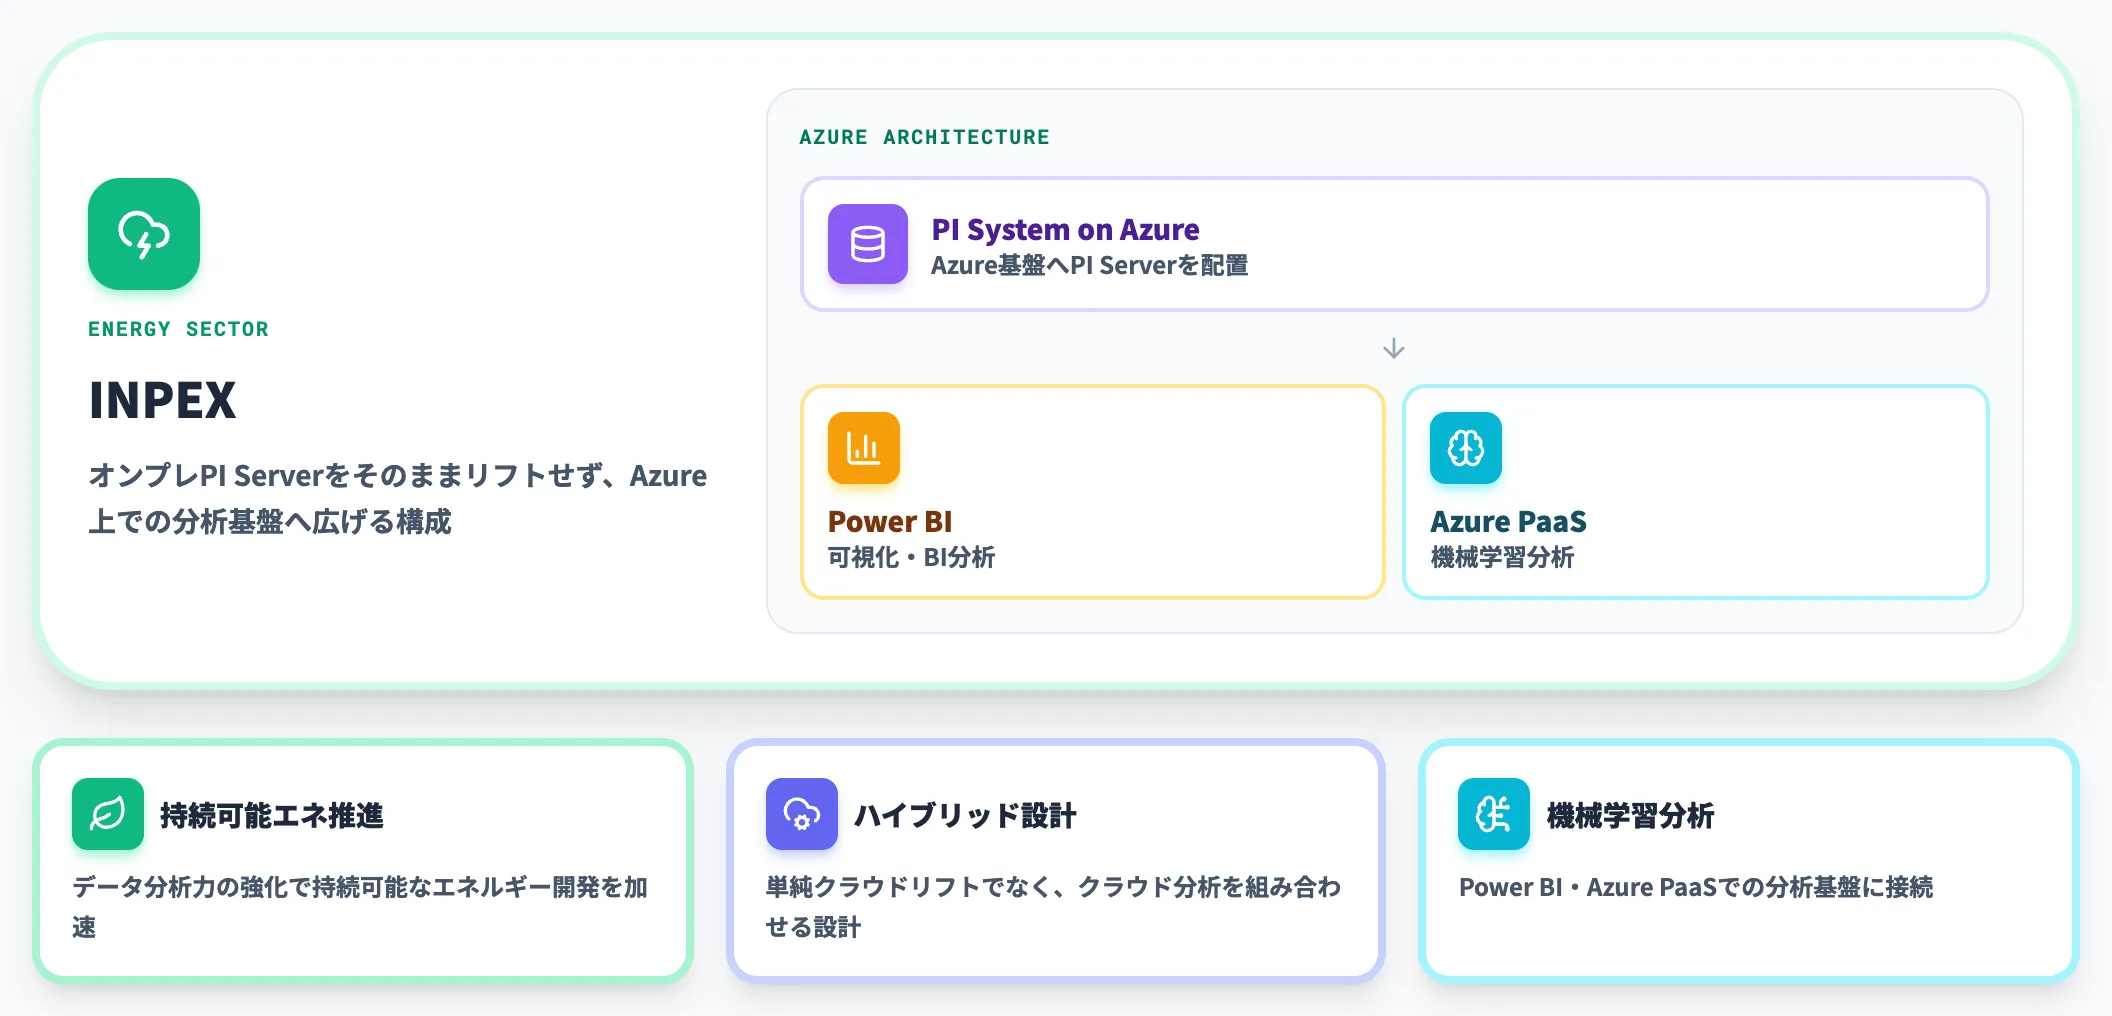Screen dimensions: 2112x1016
Task: Click the データ分析力の強化 description text
Action: coord(360,907)
